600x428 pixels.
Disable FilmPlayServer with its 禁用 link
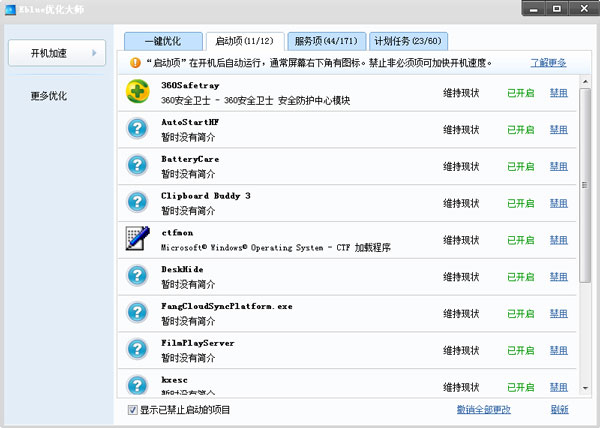(559, 350)
